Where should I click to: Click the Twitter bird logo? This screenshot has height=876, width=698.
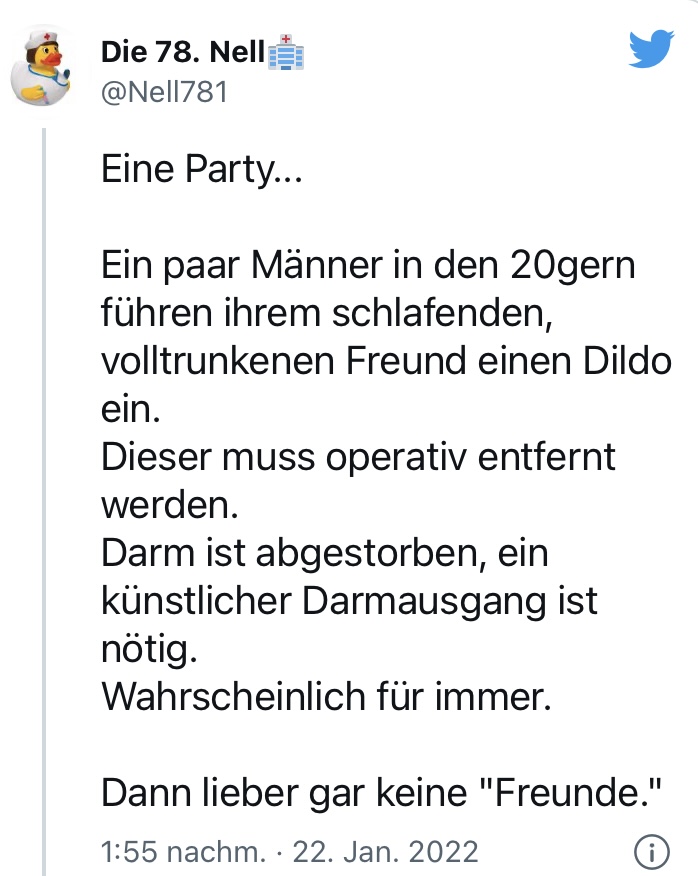click(651, 49)
